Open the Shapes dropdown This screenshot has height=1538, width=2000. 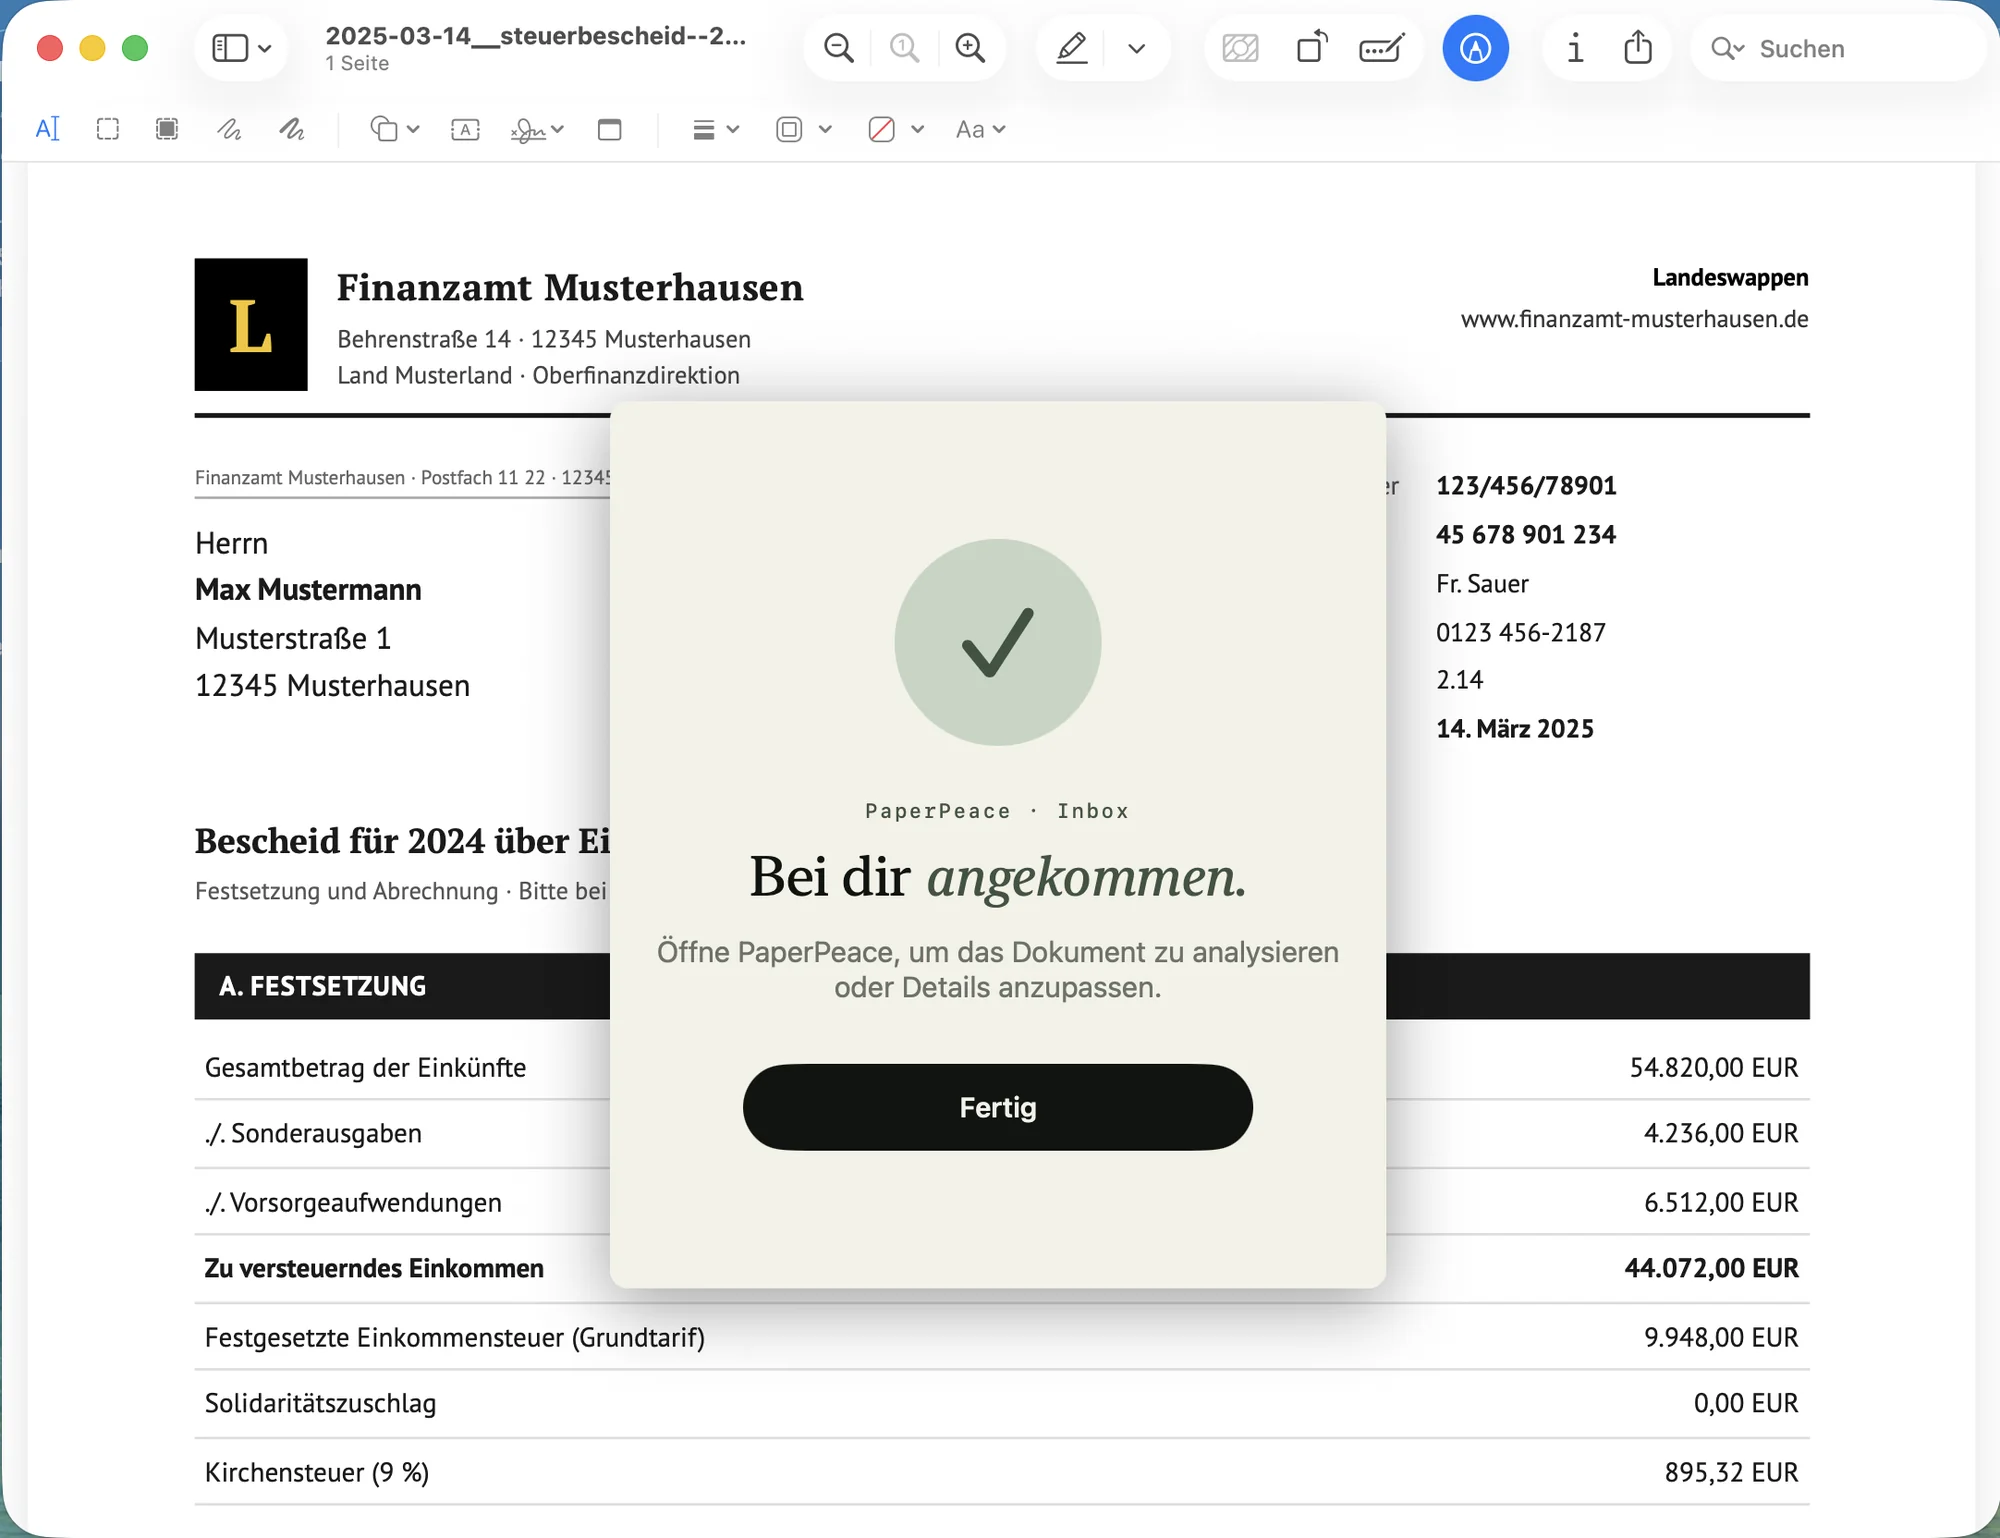394,129
